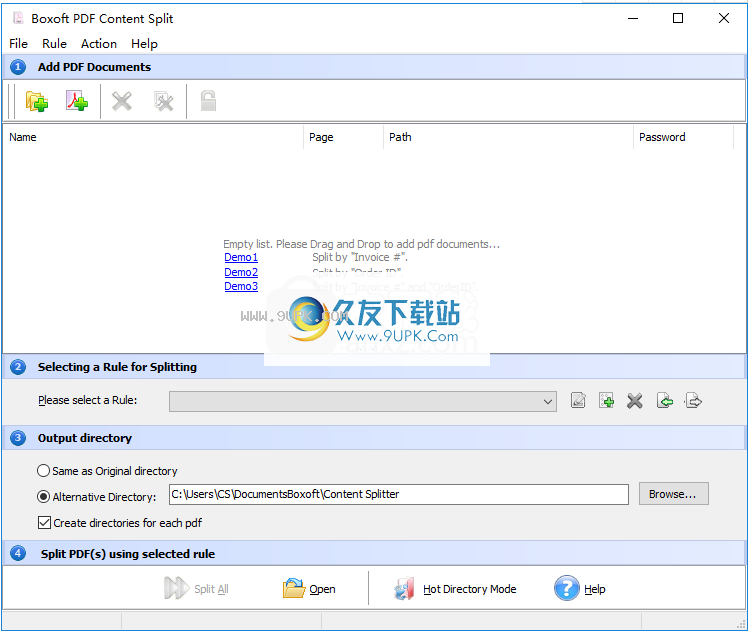This screenshot has height=638, width=754.
Task: Click the Name column header
Action: pyautogui.click(x=153, y=137)
